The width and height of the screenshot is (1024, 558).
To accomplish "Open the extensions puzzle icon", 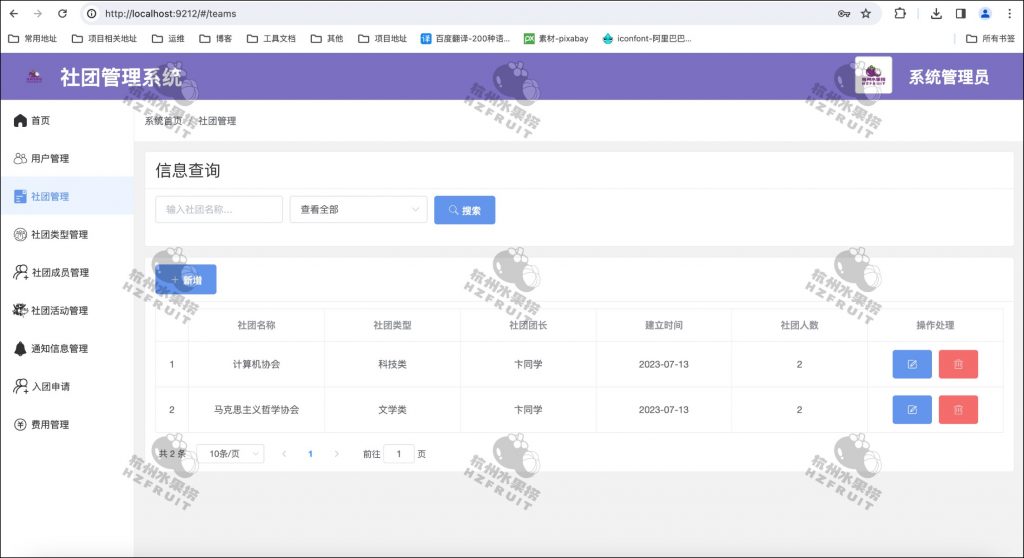I will 900,13.
